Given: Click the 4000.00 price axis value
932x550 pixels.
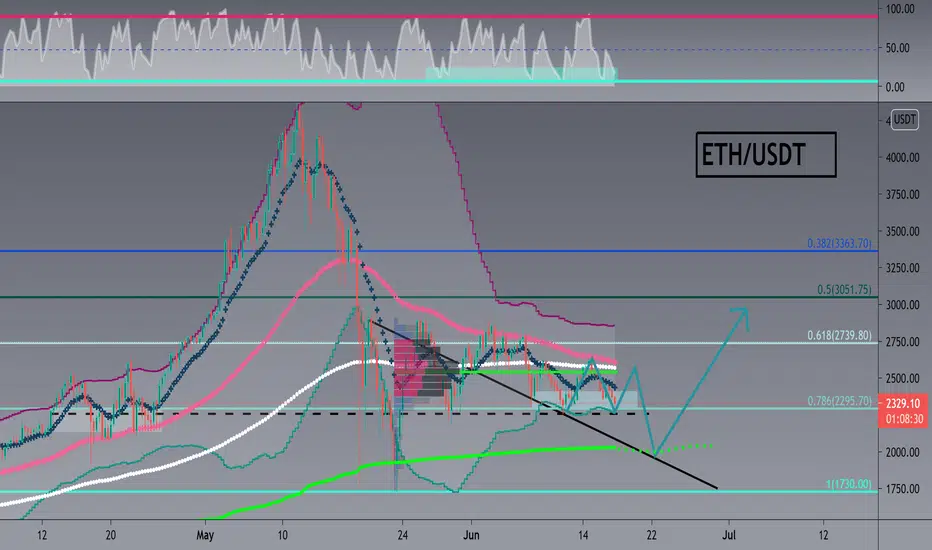Looking at the screenshot, I should [x=902, y=158].
